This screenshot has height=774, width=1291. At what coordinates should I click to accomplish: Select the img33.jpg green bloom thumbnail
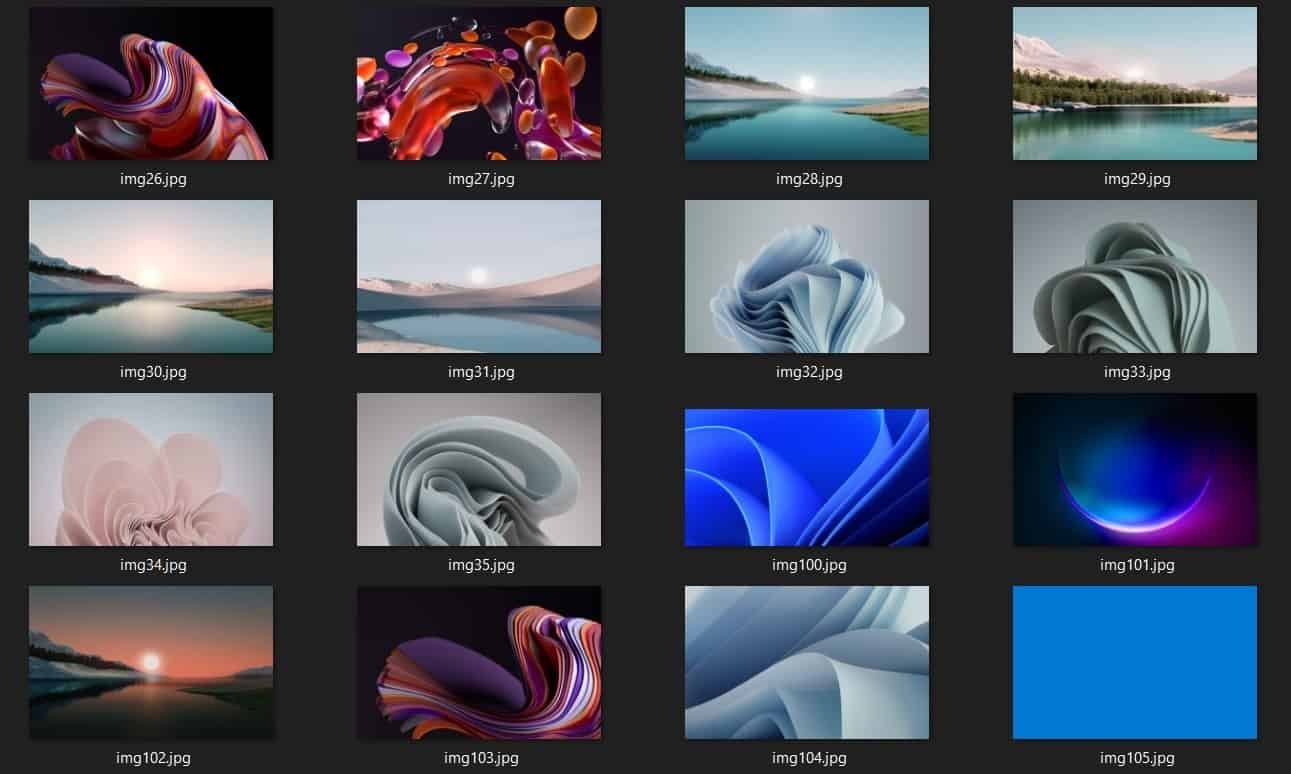1135,276
